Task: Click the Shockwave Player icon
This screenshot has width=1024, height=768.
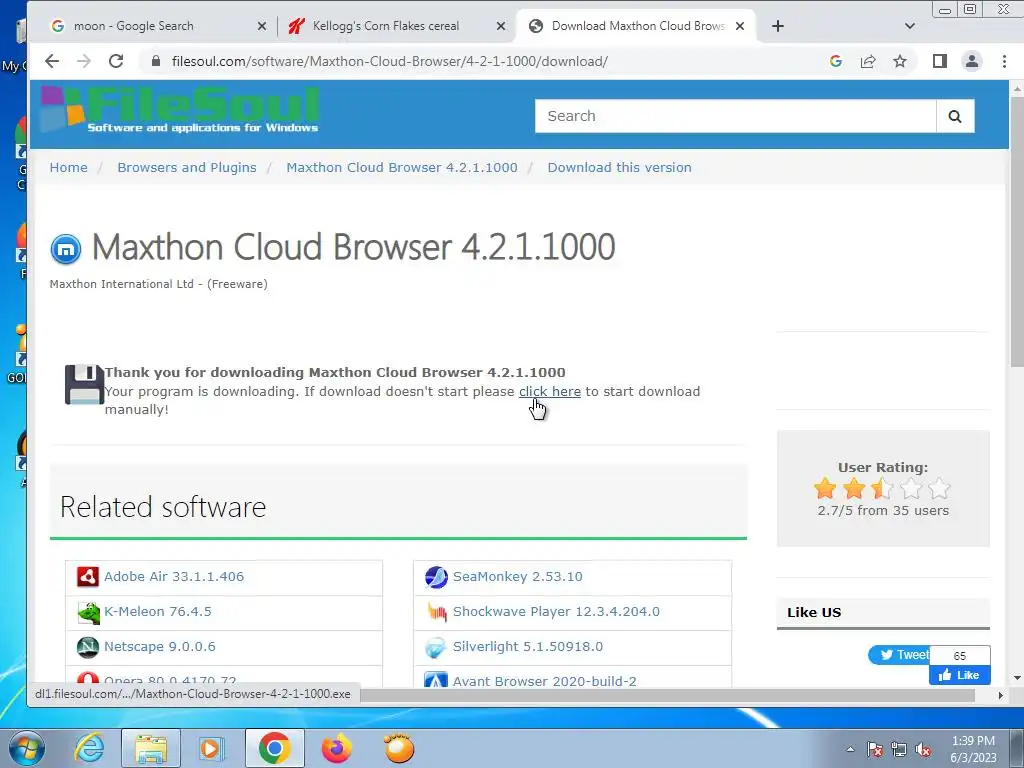Action: (436, 612)
